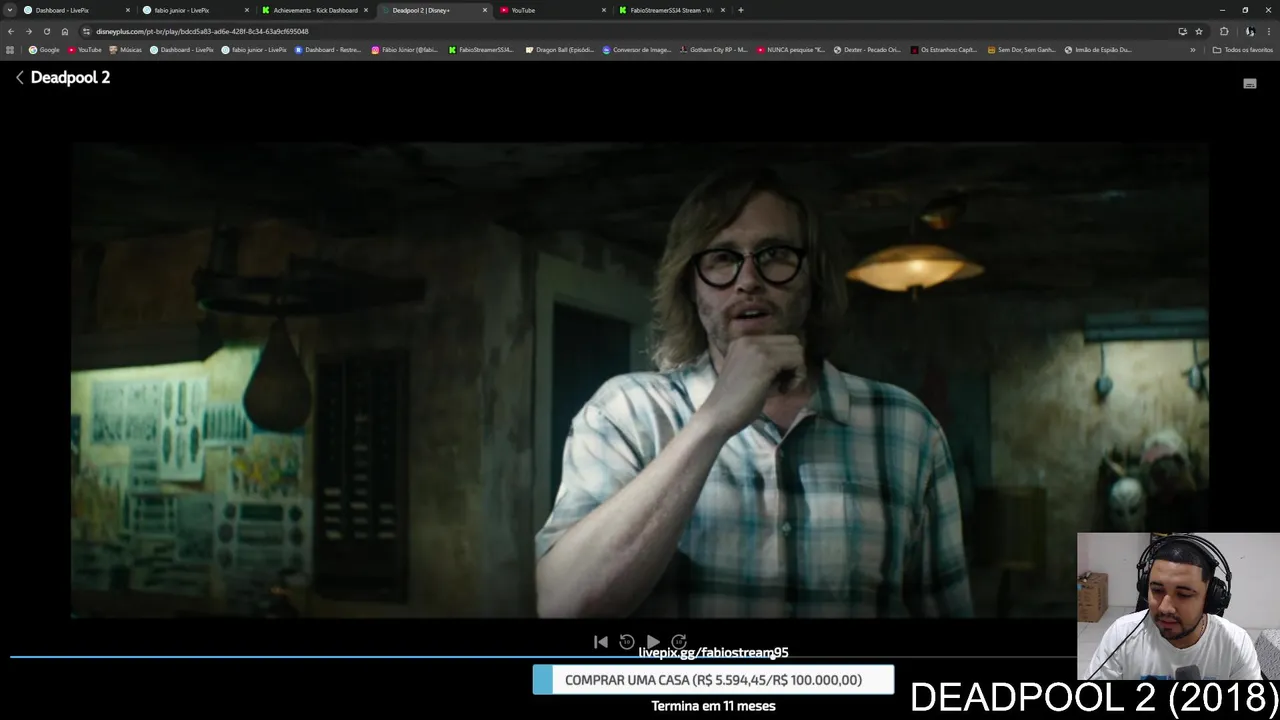
Task: Switch to the fabio junior - LivePix tab
Action: tap(195, 10)
